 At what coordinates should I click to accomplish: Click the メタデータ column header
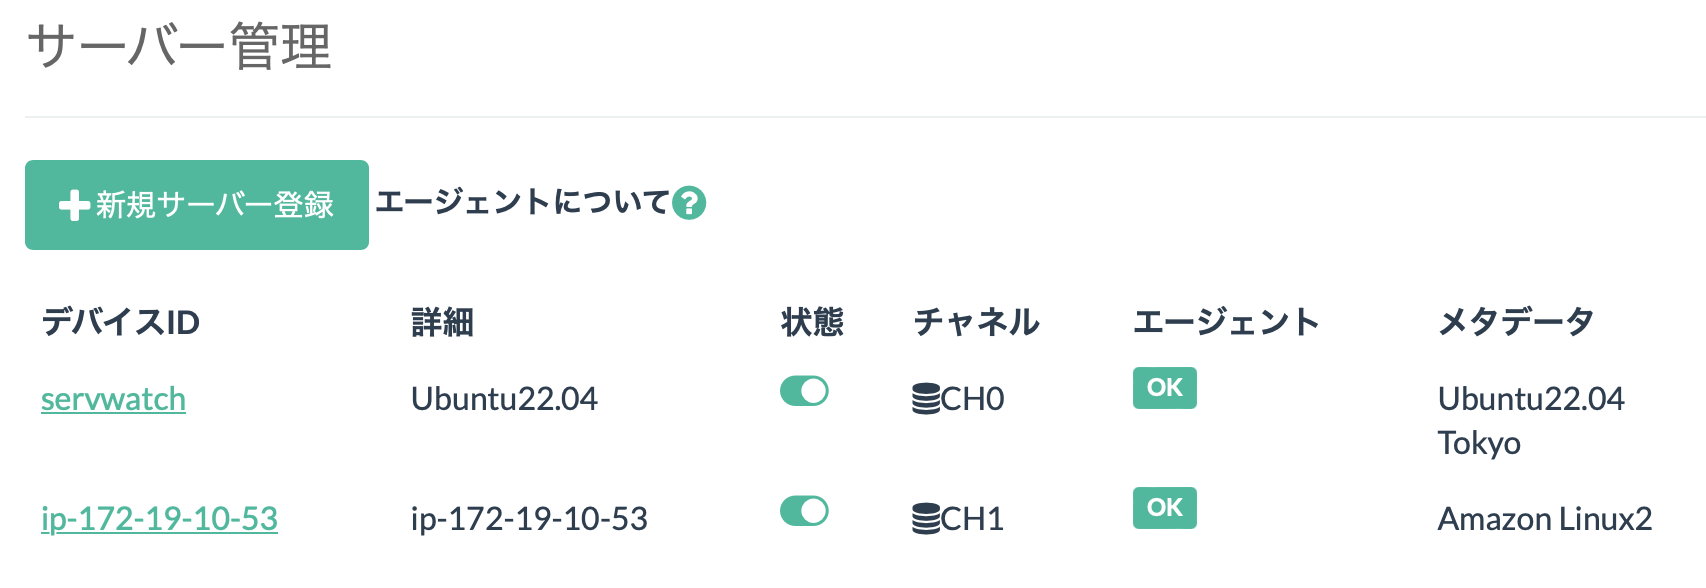(x=1516, y=322)
